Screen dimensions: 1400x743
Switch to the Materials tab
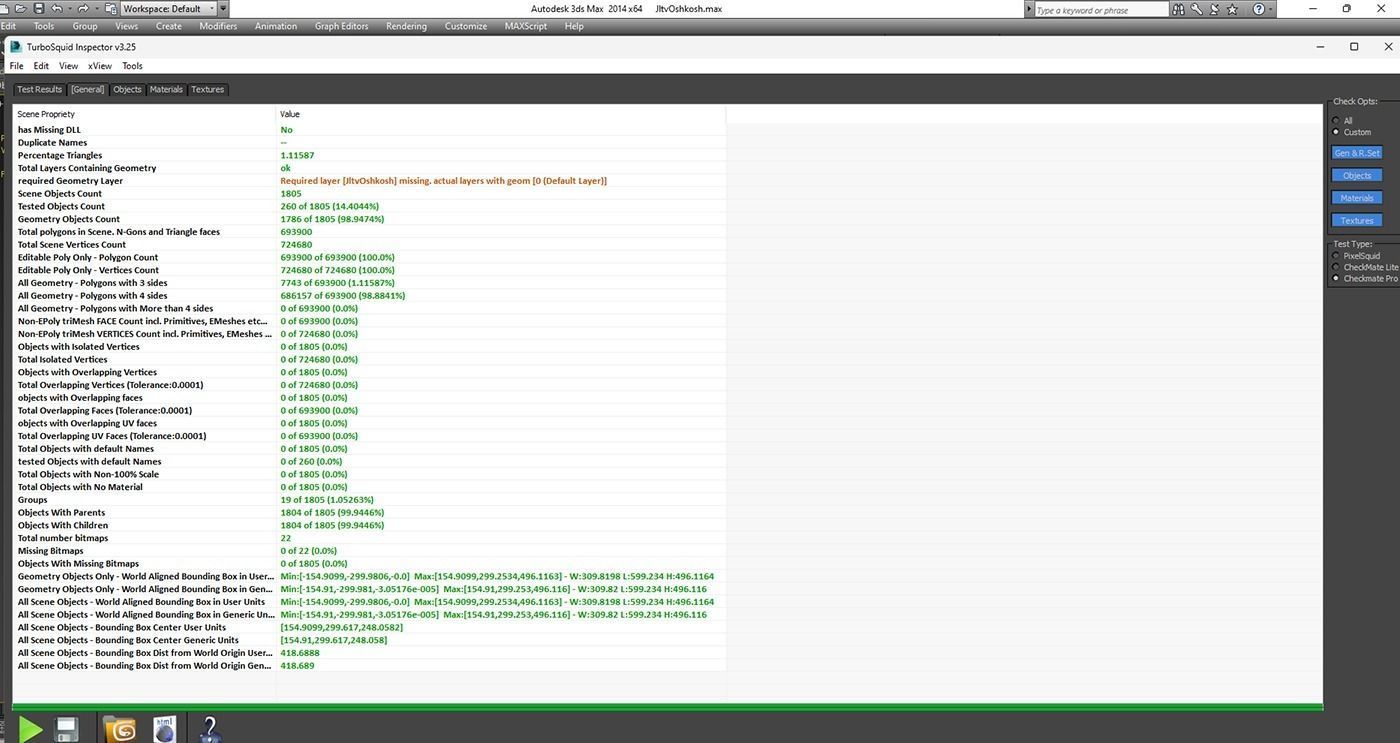(166, 89)
